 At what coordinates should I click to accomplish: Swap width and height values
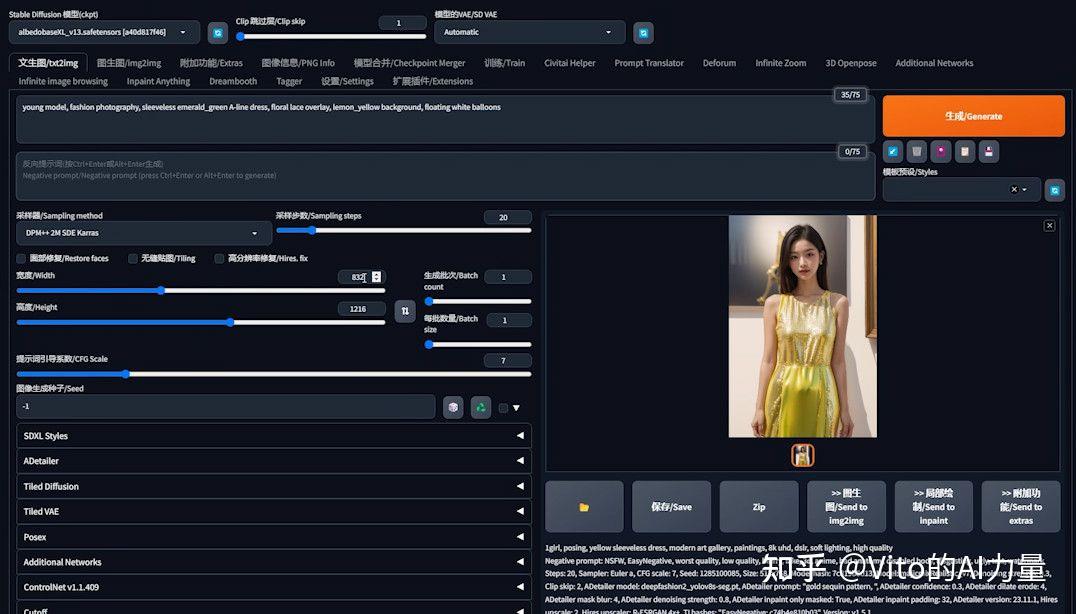point(405,311)
